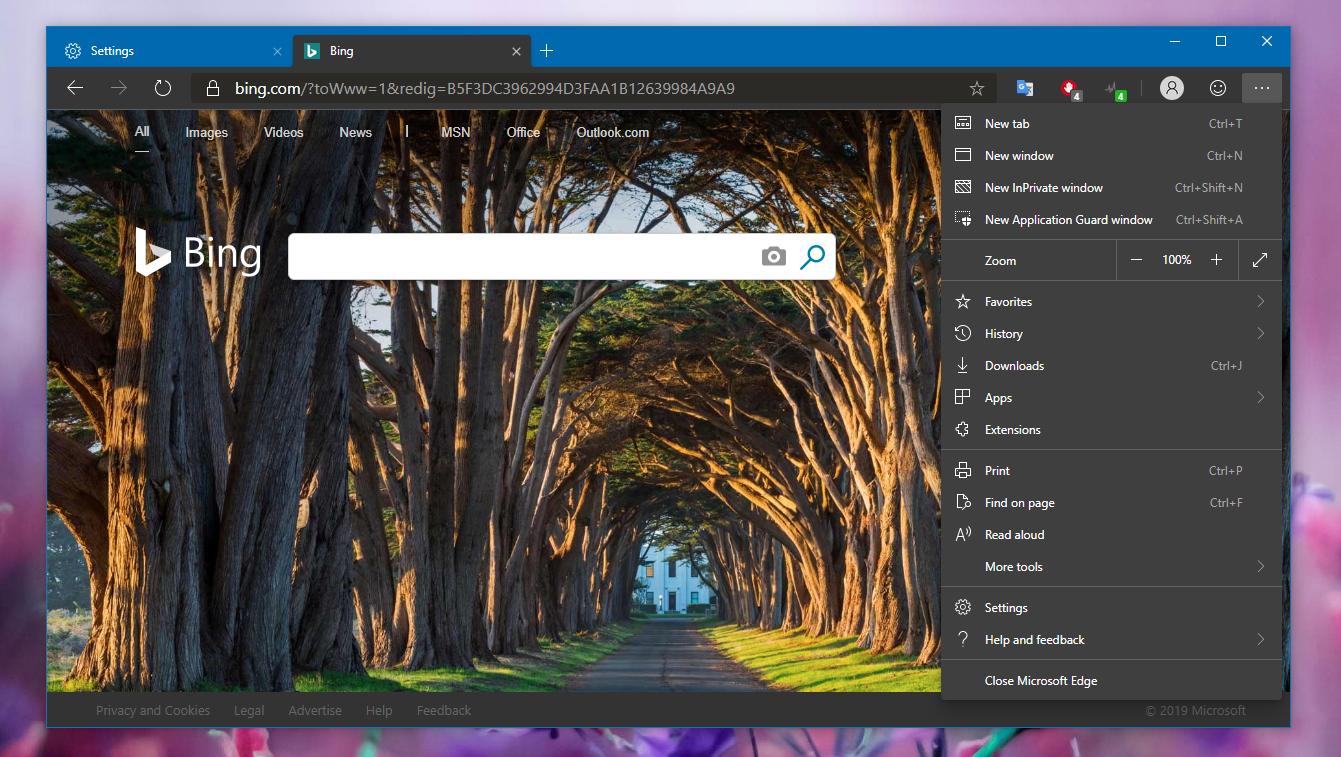Open the Outlook.com link

click(x=612, y=132)
